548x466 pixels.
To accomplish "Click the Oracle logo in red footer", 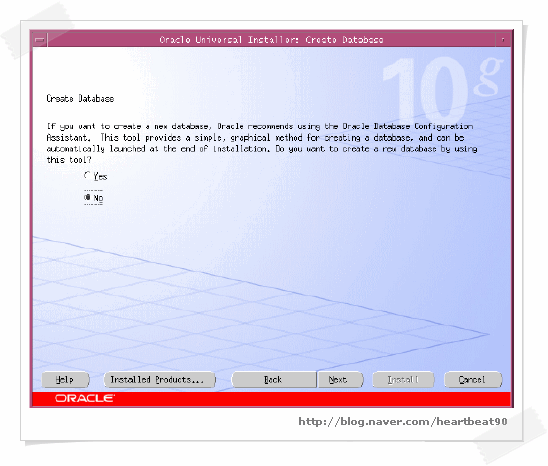I will click(85, 398).
